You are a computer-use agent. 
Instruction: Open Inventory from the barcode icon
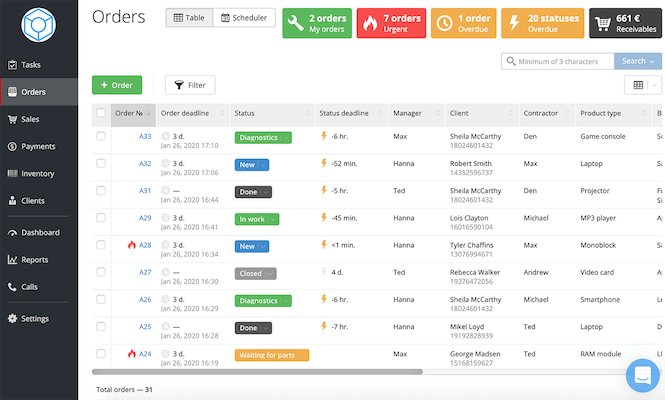coord(13,173)
